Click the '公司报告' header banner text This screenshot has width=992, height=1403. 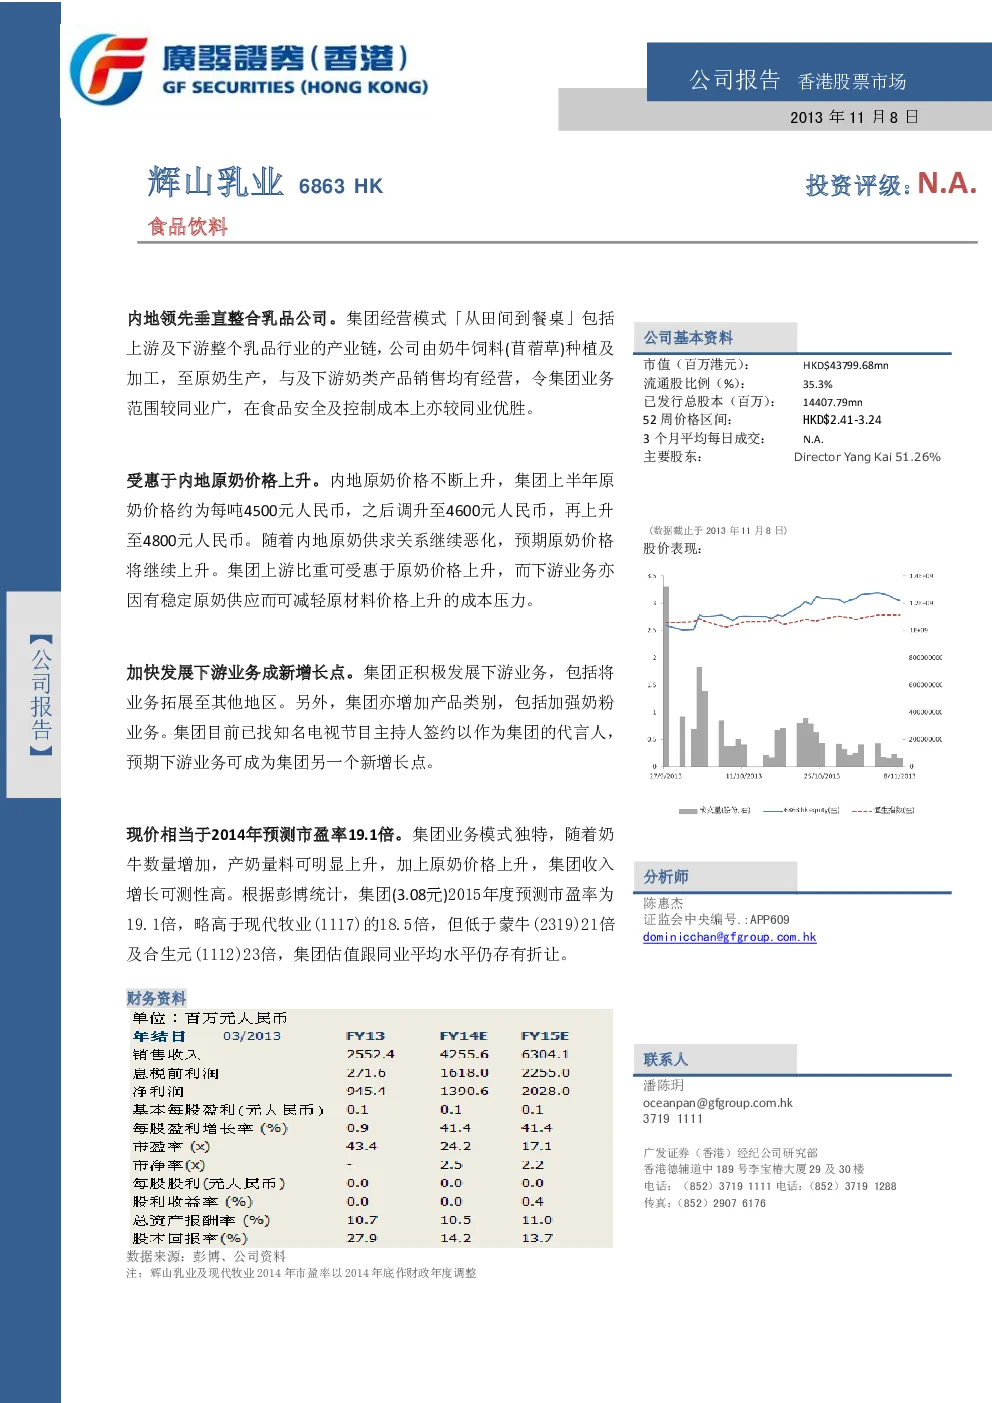coord(734,80)
